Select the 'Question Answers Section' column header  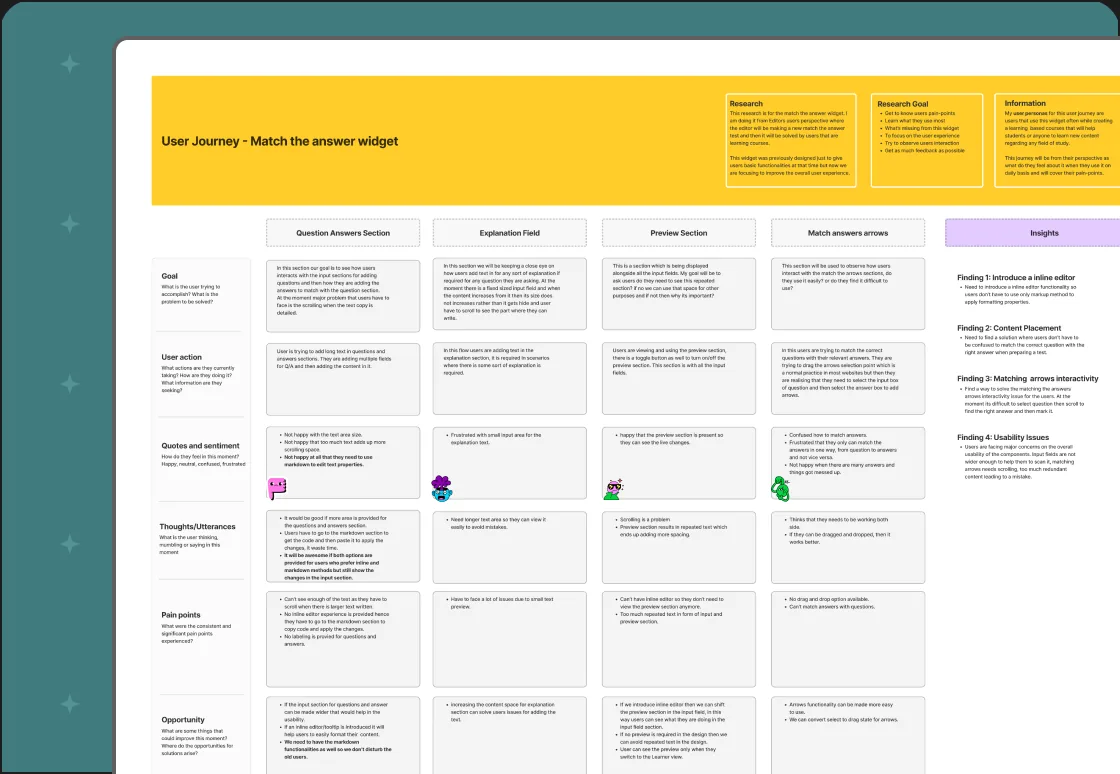coord(343,233)
